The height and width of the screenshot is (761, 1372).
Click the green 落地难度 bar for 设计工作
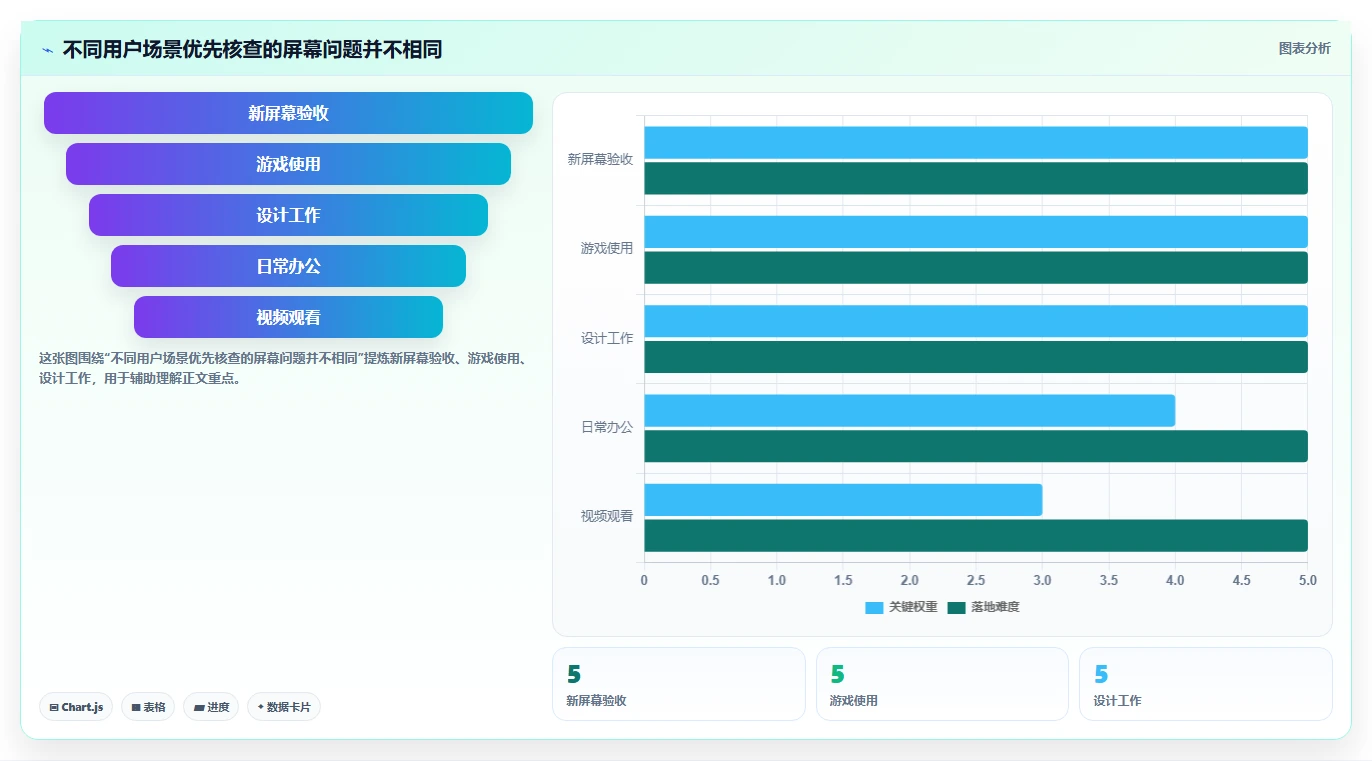tap(976, 357)
